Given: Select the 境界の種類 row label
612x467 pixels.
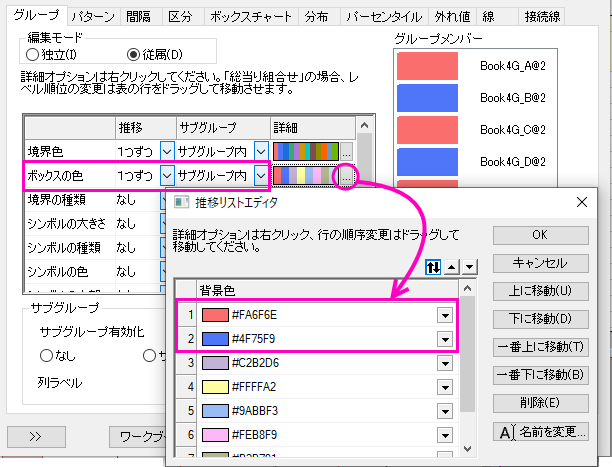Looking at the screenshot, I should (x=57, y=200).
